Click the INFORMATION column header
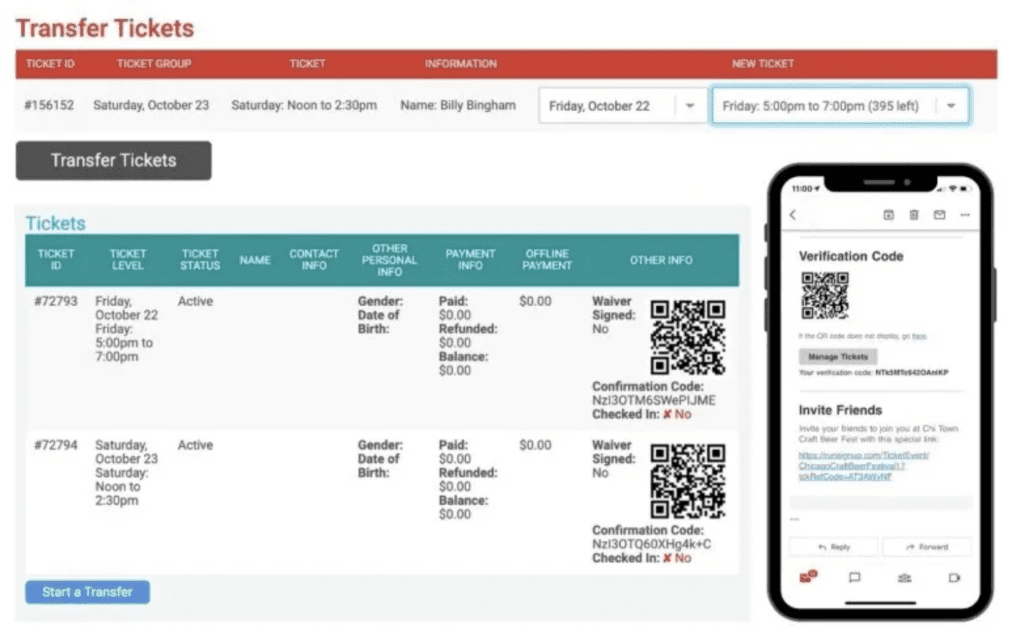This screenshot has height=635, width=1024. click(x=460, y=64)
